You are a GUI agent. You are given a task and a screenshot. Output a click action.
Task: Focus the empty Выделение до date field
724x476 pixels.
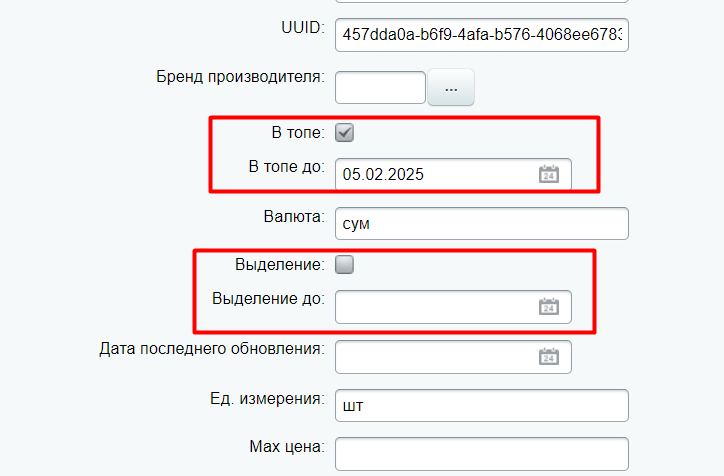[x=453, y=307]
